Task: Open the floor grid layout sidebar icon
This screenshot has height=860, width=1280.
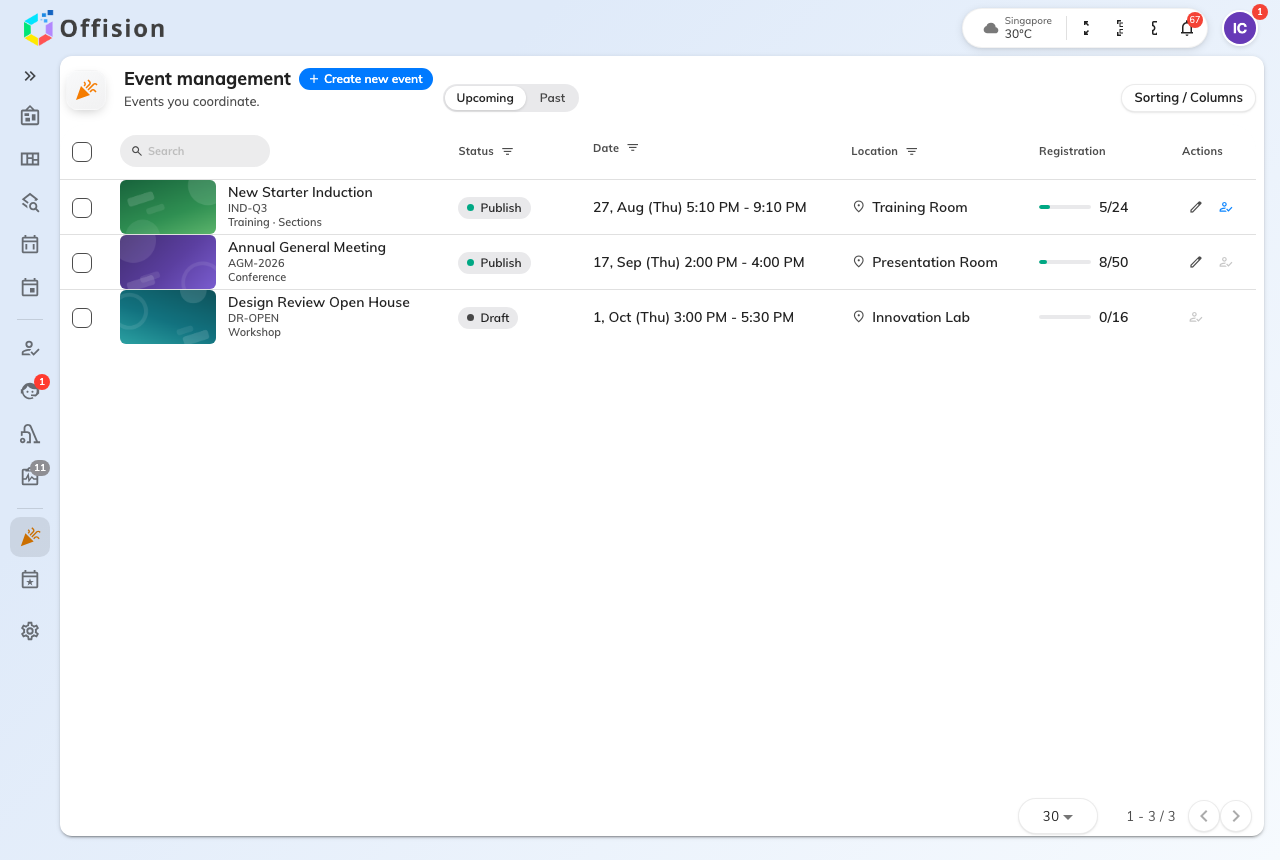Action: [x=30, y=159]
